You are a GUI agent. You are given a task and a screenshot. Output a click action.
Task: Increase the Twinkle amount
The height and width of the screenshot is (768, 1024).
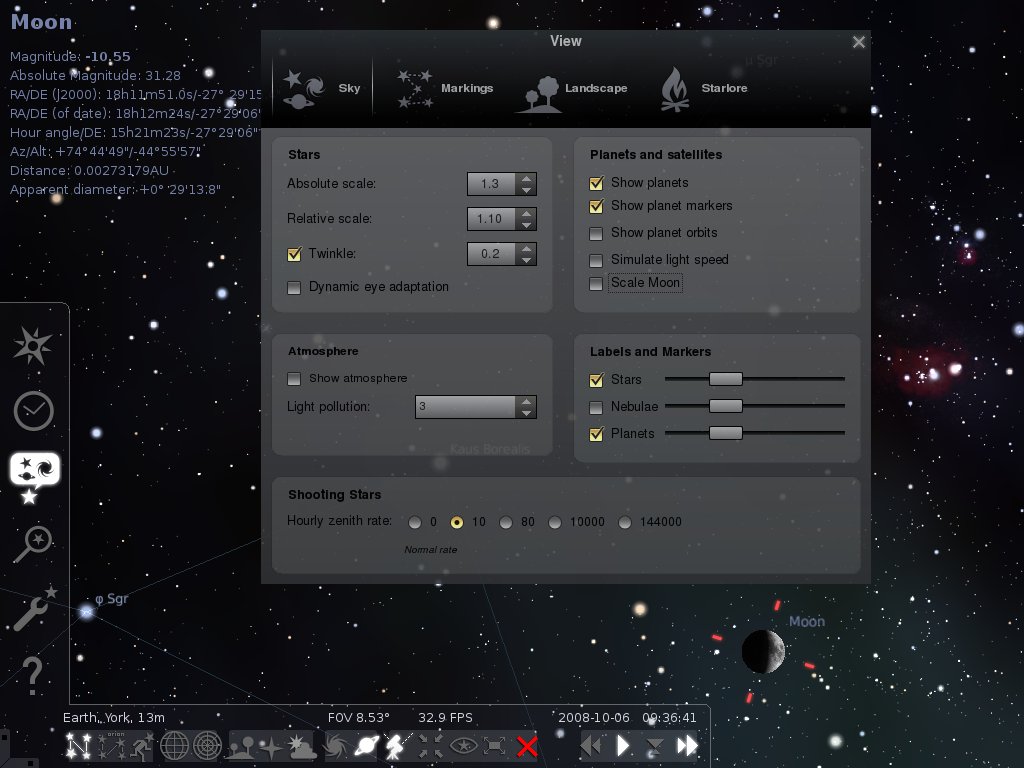527,248
